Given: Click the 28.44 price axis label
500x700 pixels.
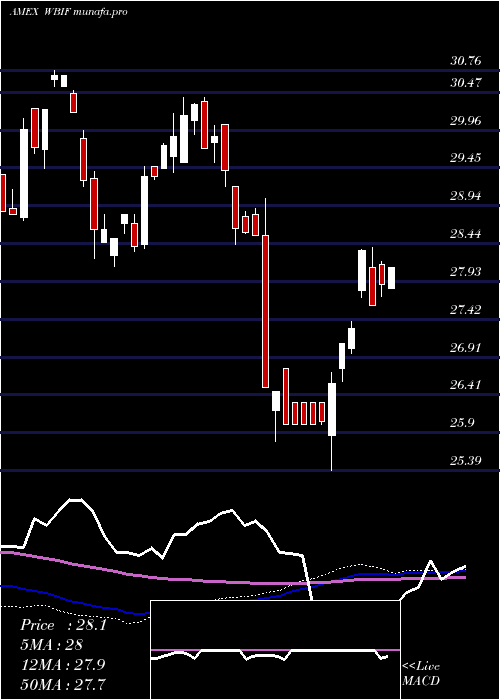Looking at the screenshot, I should click(x=466, y=233).
